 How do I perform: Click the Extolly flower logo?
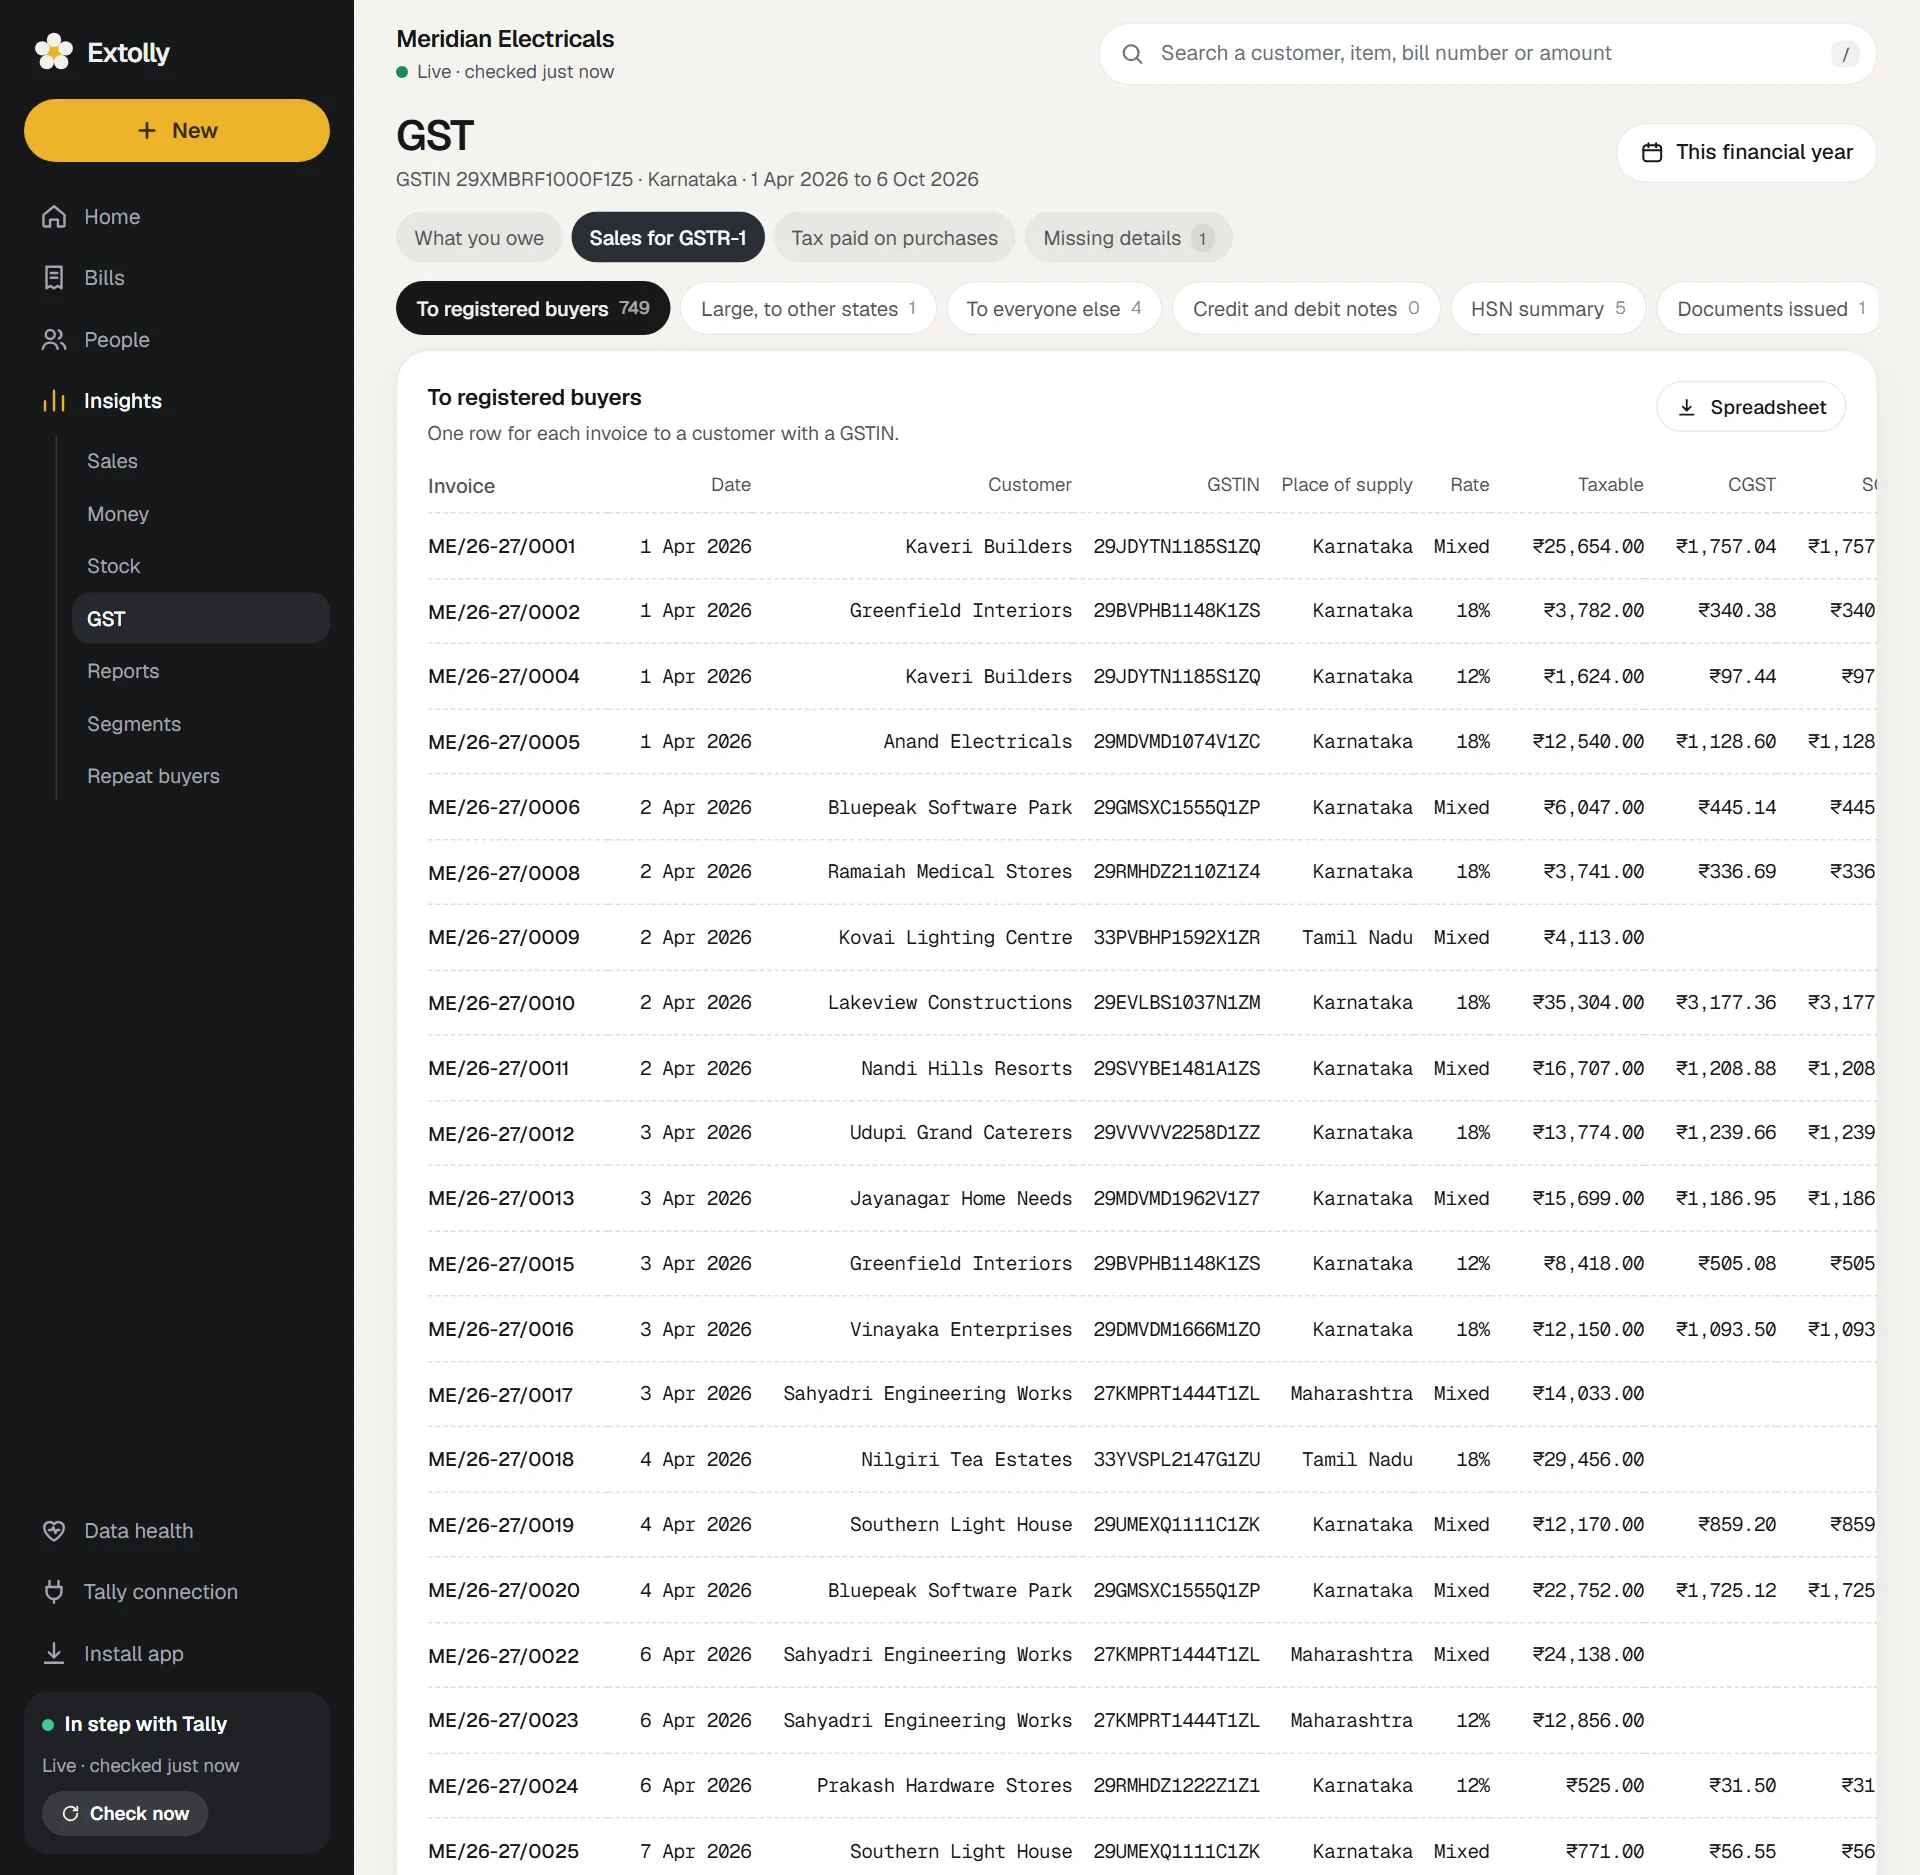(53, 52)
